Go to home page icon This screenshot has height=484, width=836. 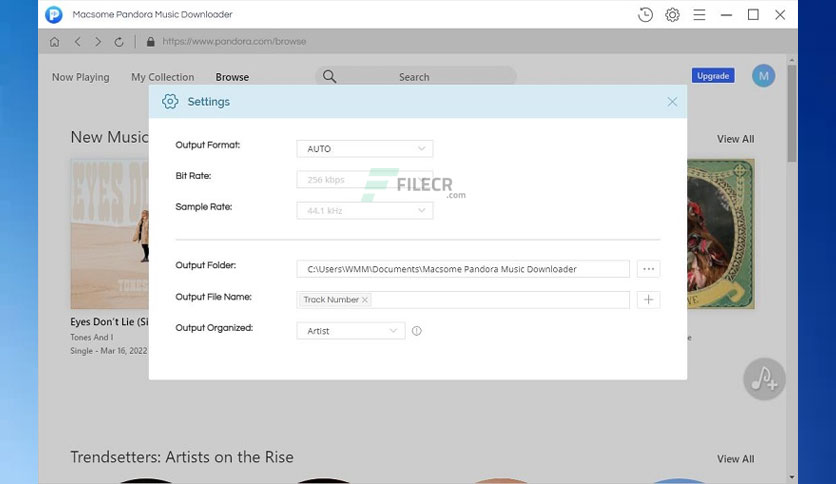tap(54, 42)
